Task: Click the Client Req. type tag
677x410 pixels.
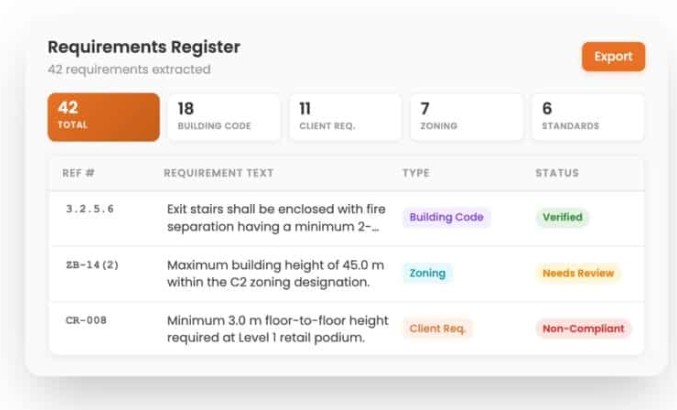Action: tap(437, 328)
